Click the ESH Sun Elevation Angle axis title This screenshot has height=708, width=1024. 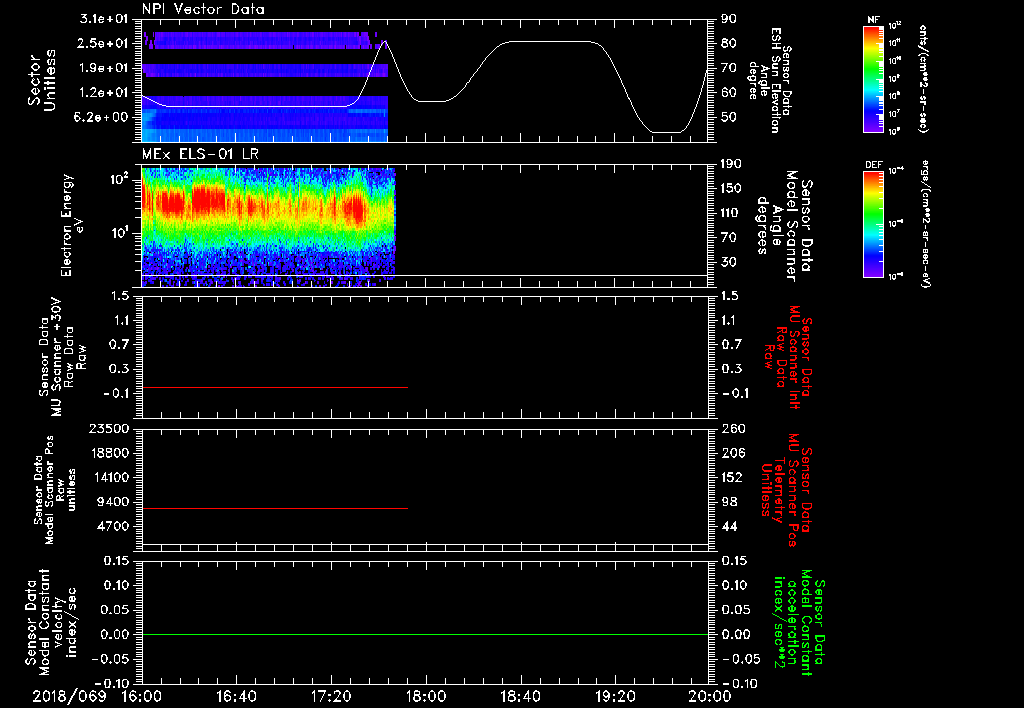(769, 80)
